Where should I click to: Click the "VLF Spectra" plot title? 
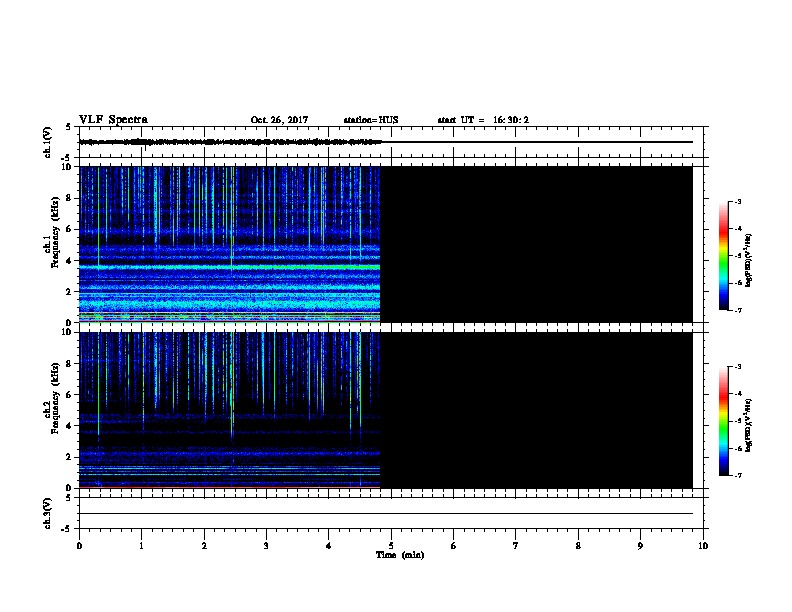113,120
